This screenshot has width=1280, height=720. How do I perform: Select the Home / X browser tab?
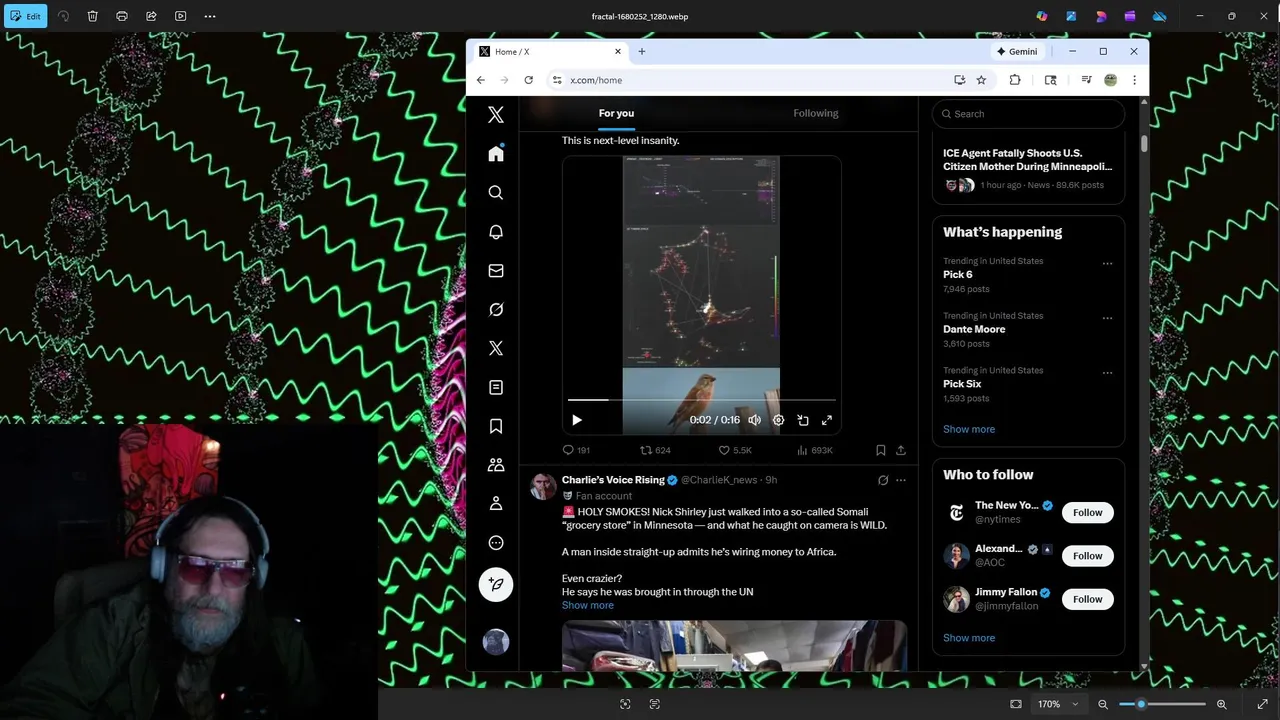[550, 52]
